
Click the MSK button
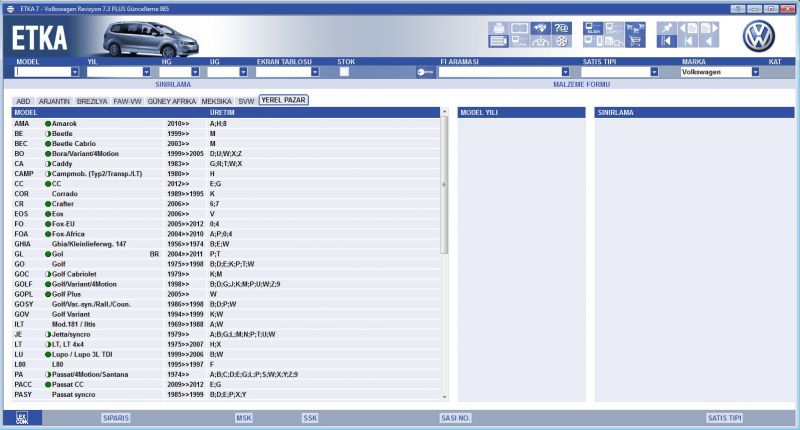click(243, 418)
